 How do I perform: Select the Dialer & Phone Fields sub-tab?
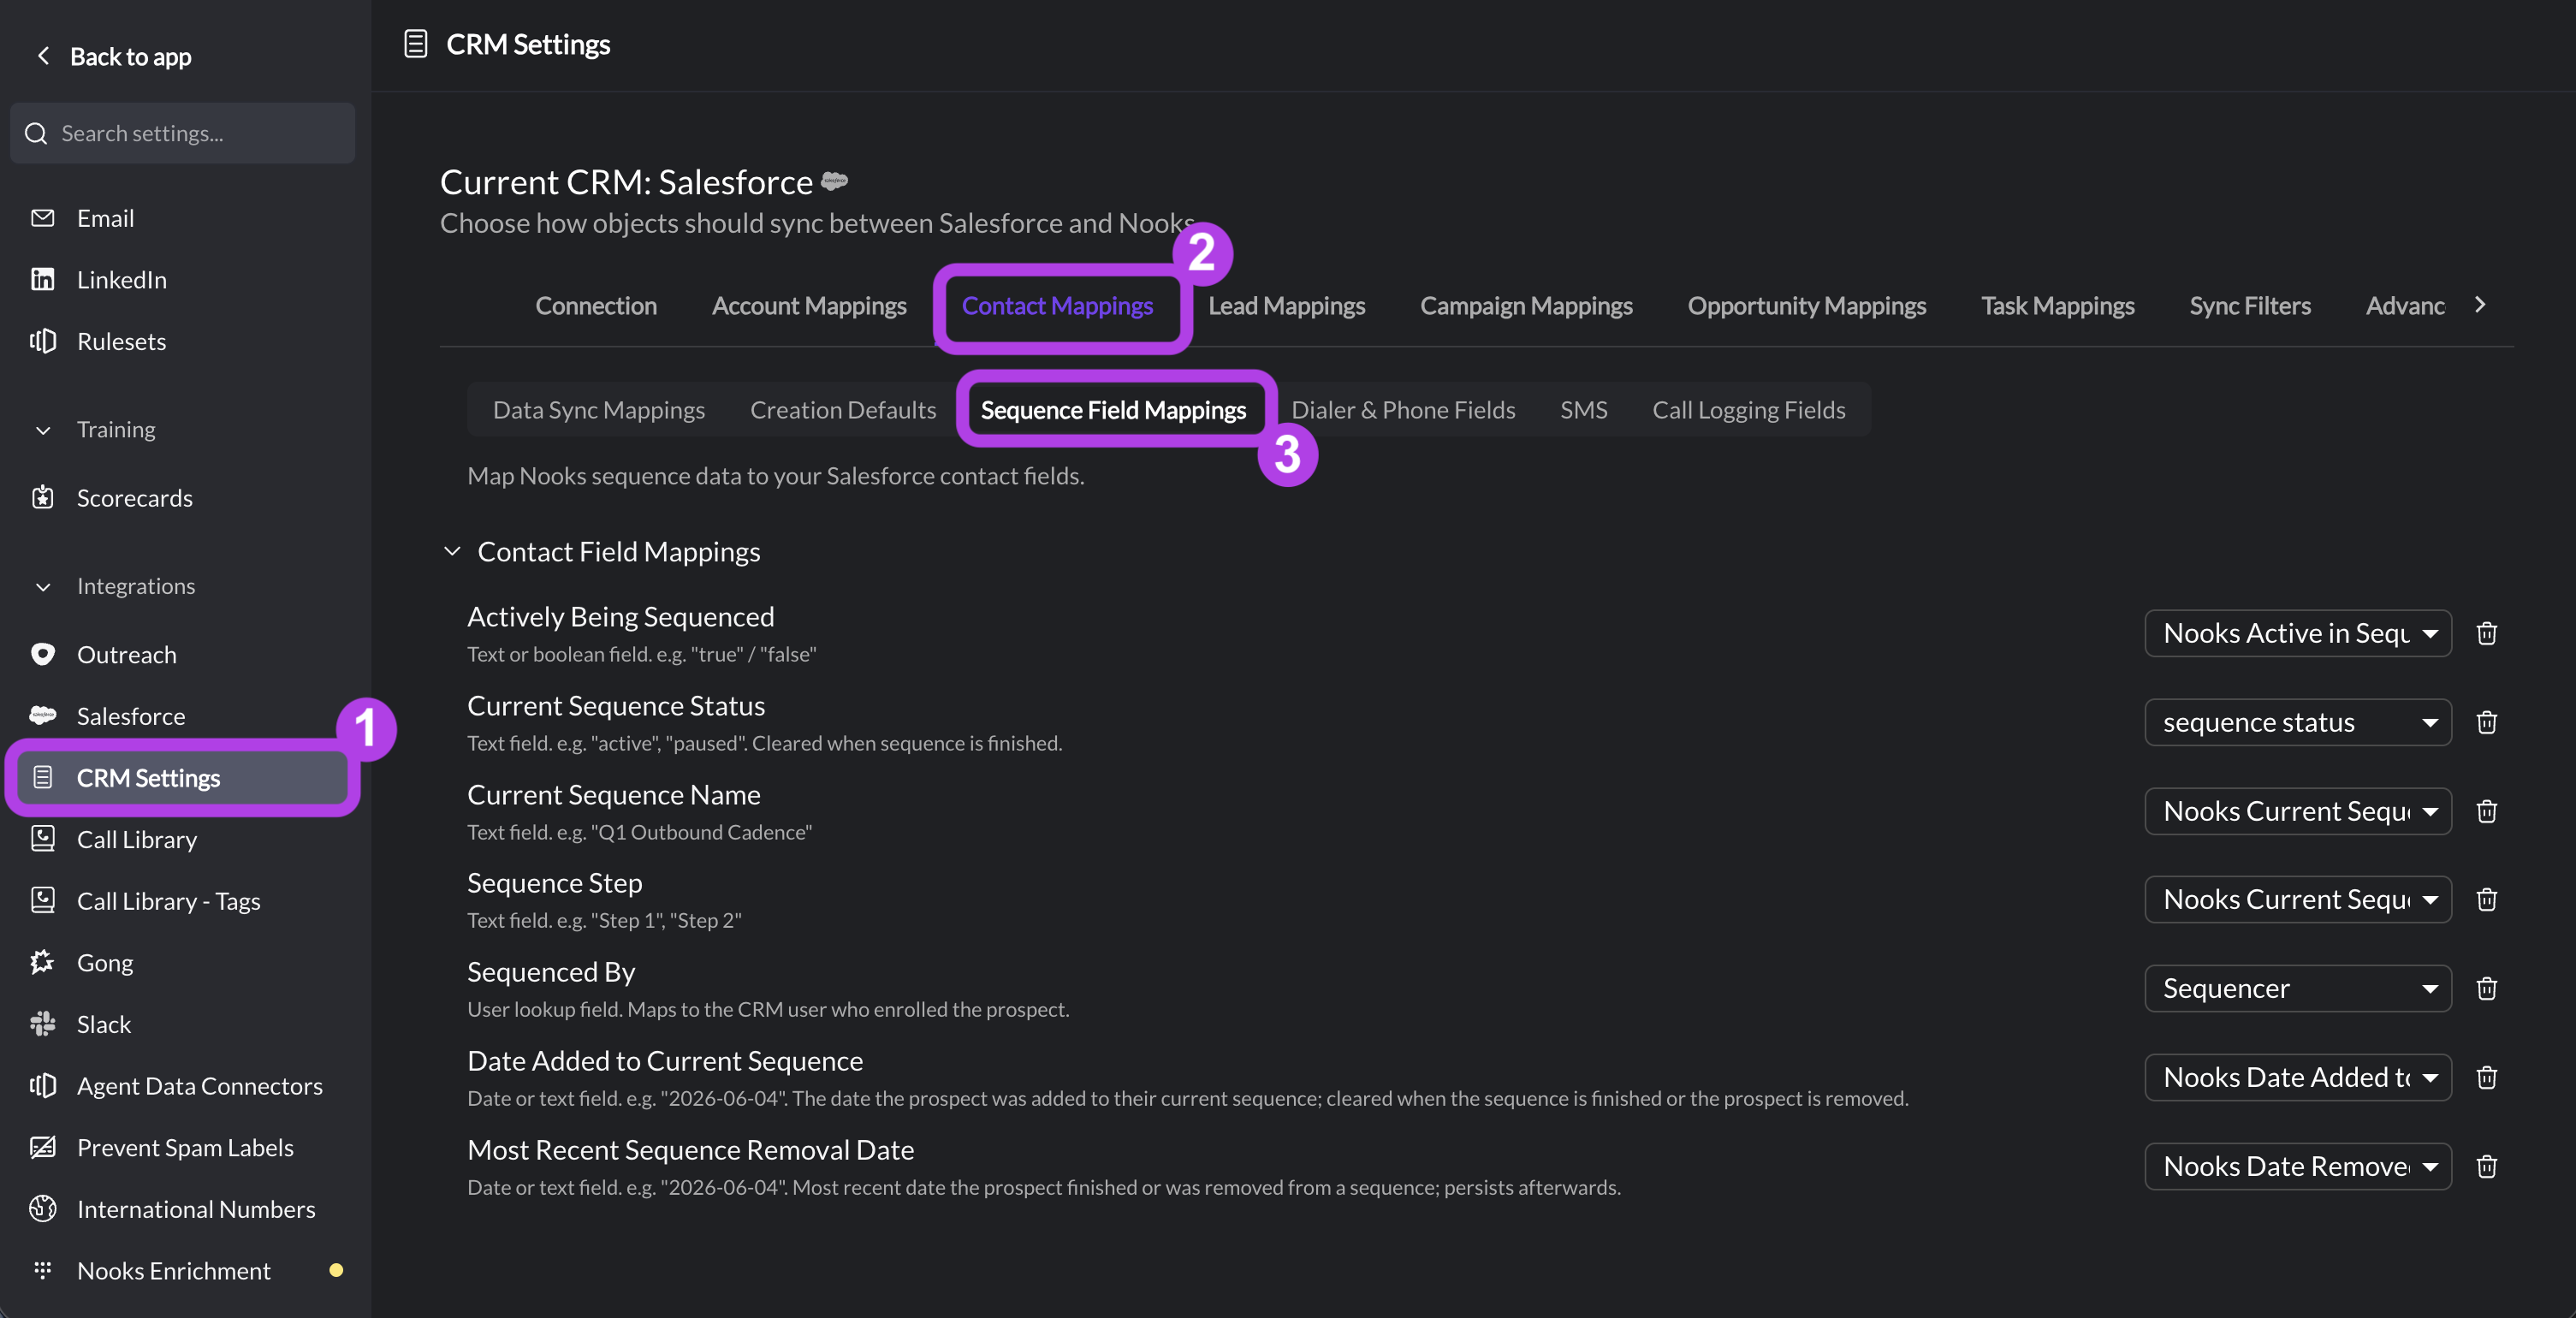point(1403,410)
